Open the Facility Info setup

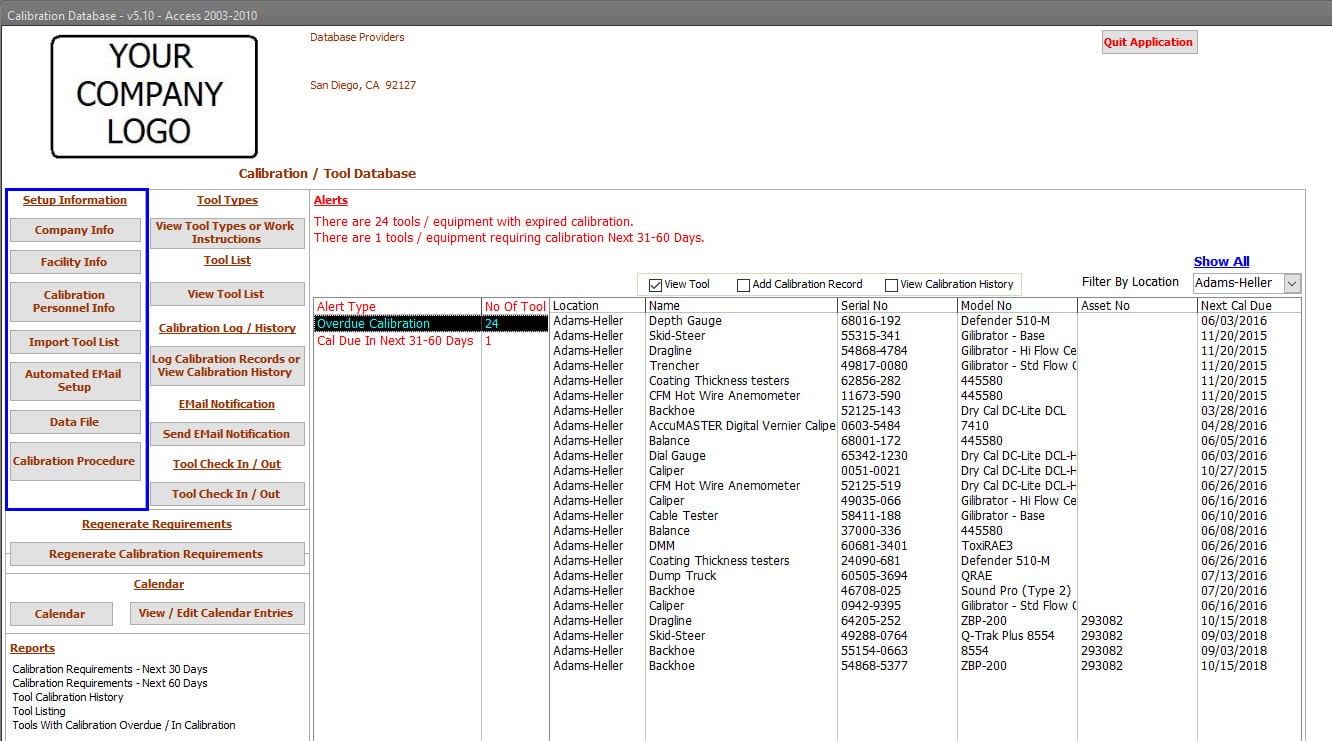pos(75,262)
